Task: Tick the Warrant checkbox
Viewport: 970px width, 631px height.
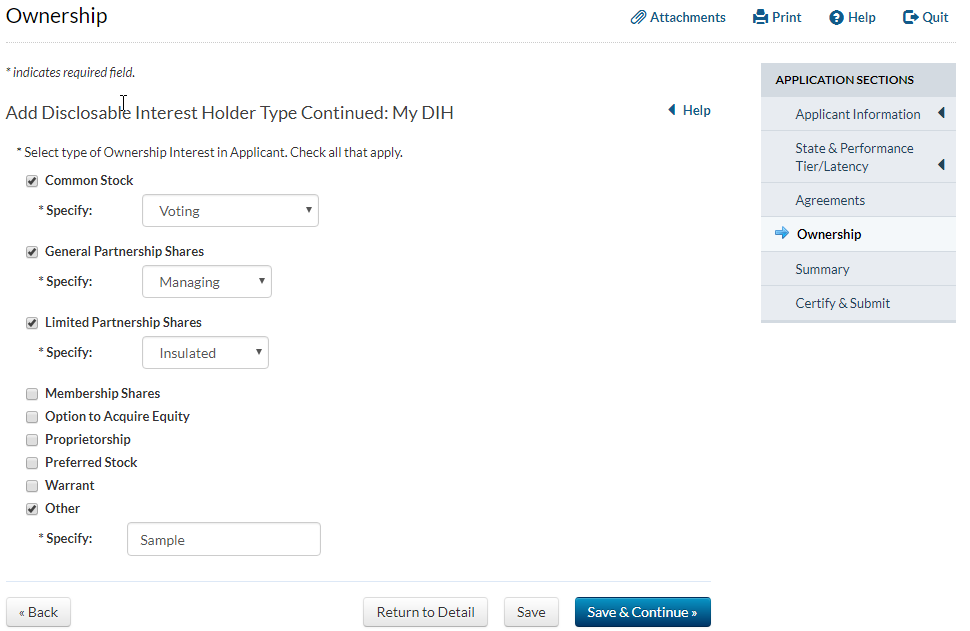Action: pyautogui.click(x=32, y=486)
